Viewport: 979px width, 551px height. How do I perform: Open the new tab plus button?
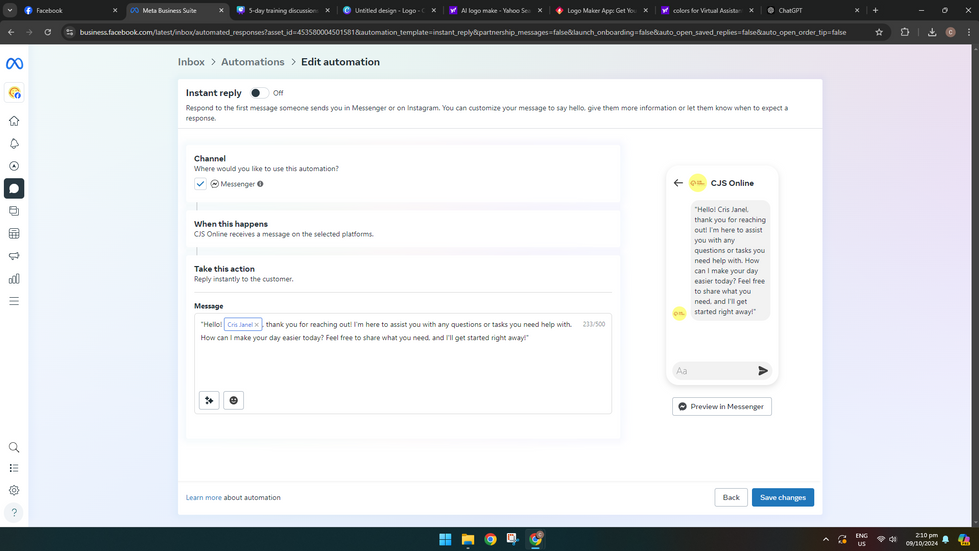click(x=875, y=11)
